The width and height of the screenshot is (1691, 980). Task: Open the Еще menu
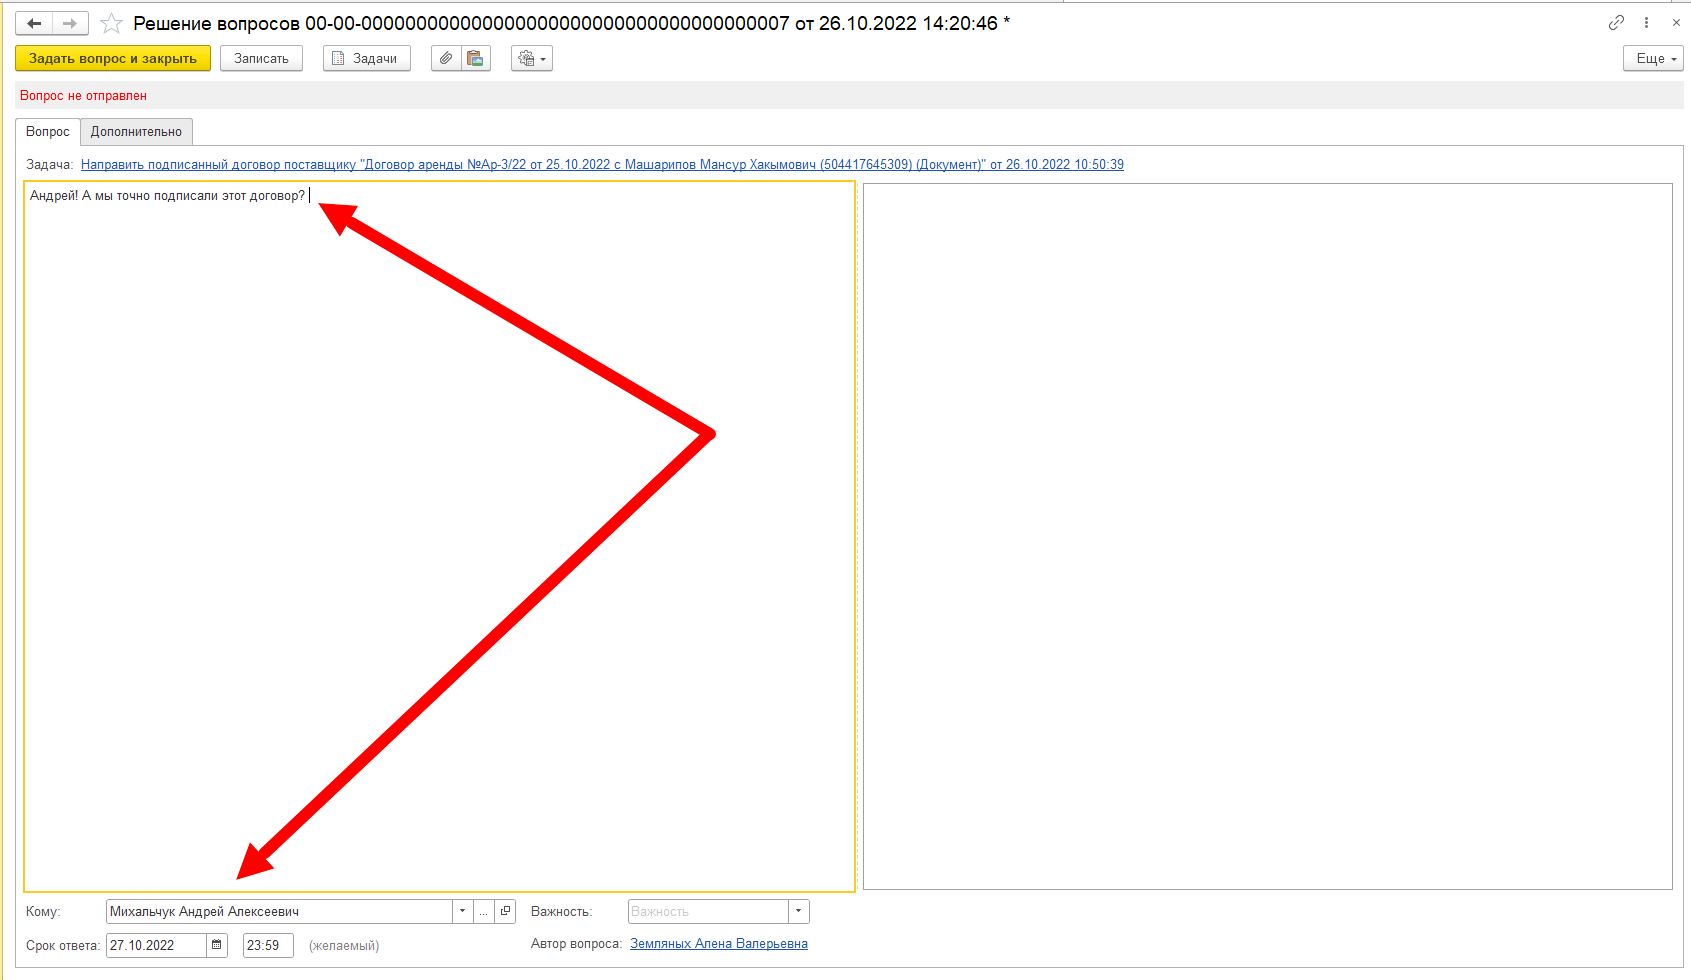pos(1653,58)
